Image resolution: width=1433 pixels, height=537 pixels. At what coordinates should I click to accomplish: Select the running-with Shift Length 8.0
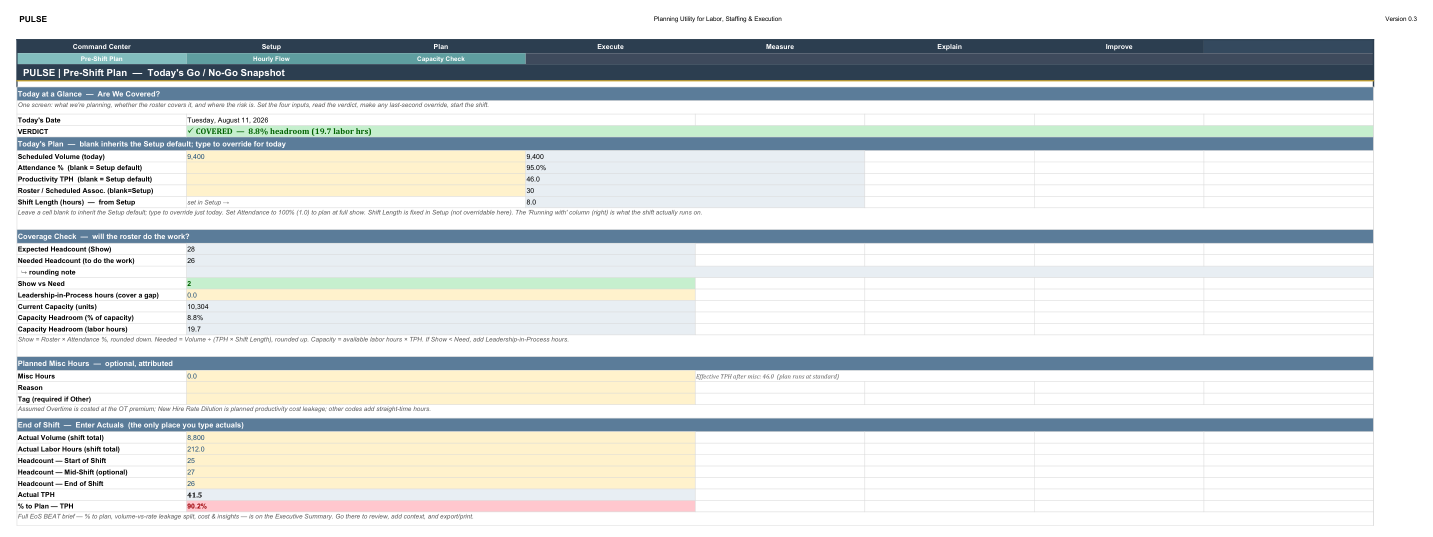click(695, 201)
